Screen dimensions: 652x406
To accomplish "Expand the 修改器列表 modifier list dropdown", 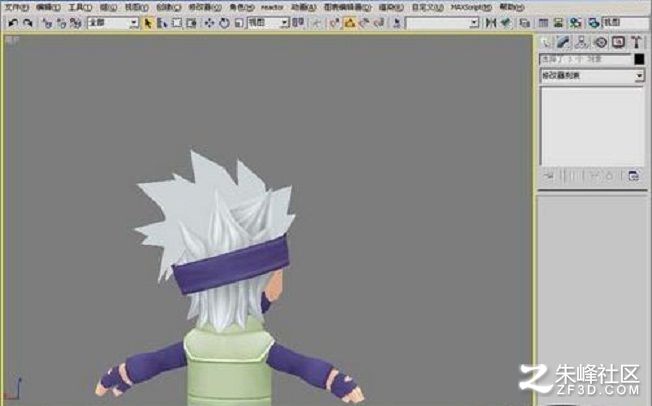I will [592, 76].
